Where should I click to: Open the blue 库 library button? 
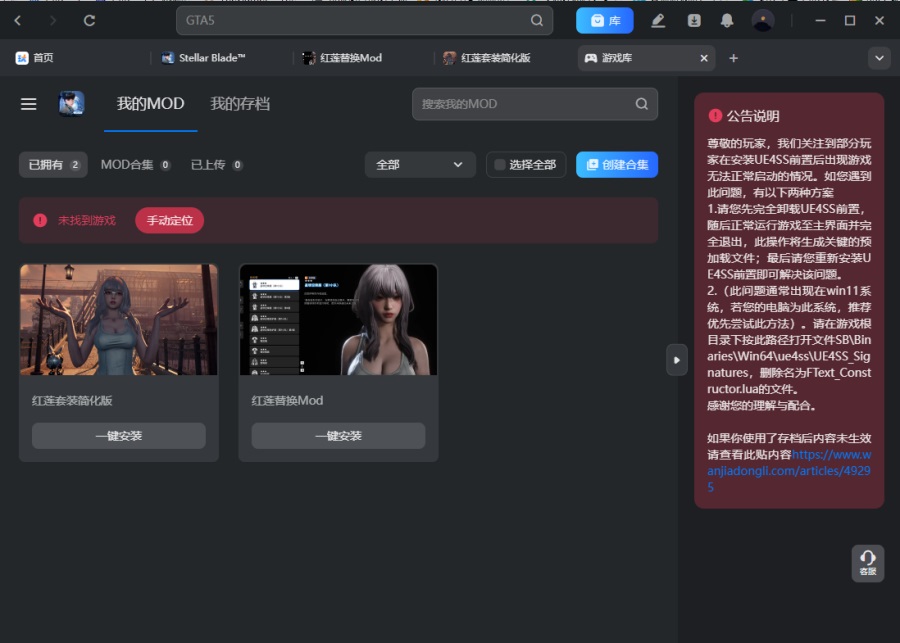[x=605, y=21]
